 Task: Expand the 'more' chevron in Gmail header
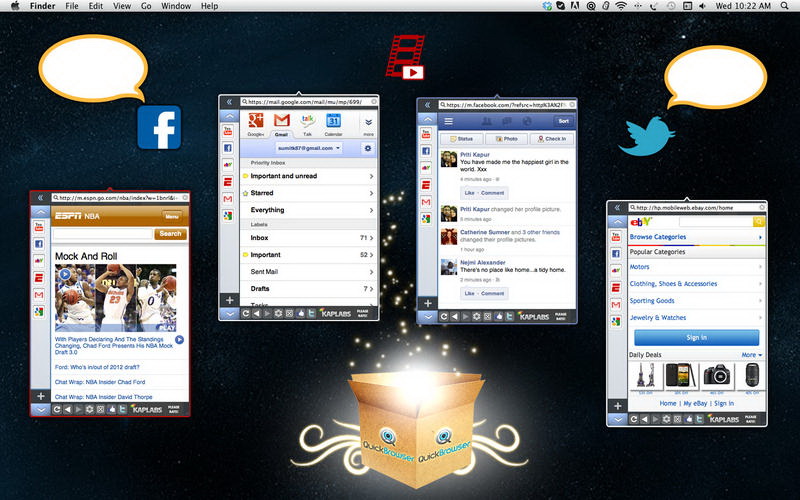click(x=368, y=122)
